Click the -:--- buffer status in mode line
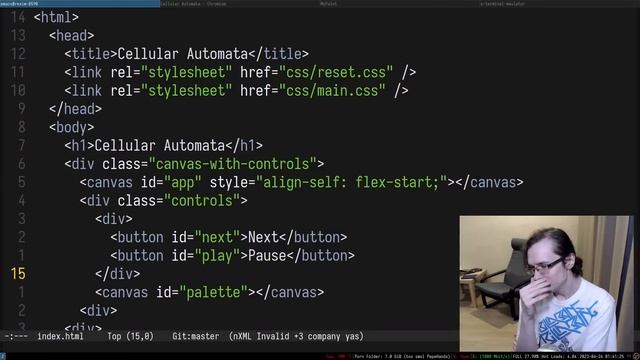 pyautogui.click(x=16, y=336)
